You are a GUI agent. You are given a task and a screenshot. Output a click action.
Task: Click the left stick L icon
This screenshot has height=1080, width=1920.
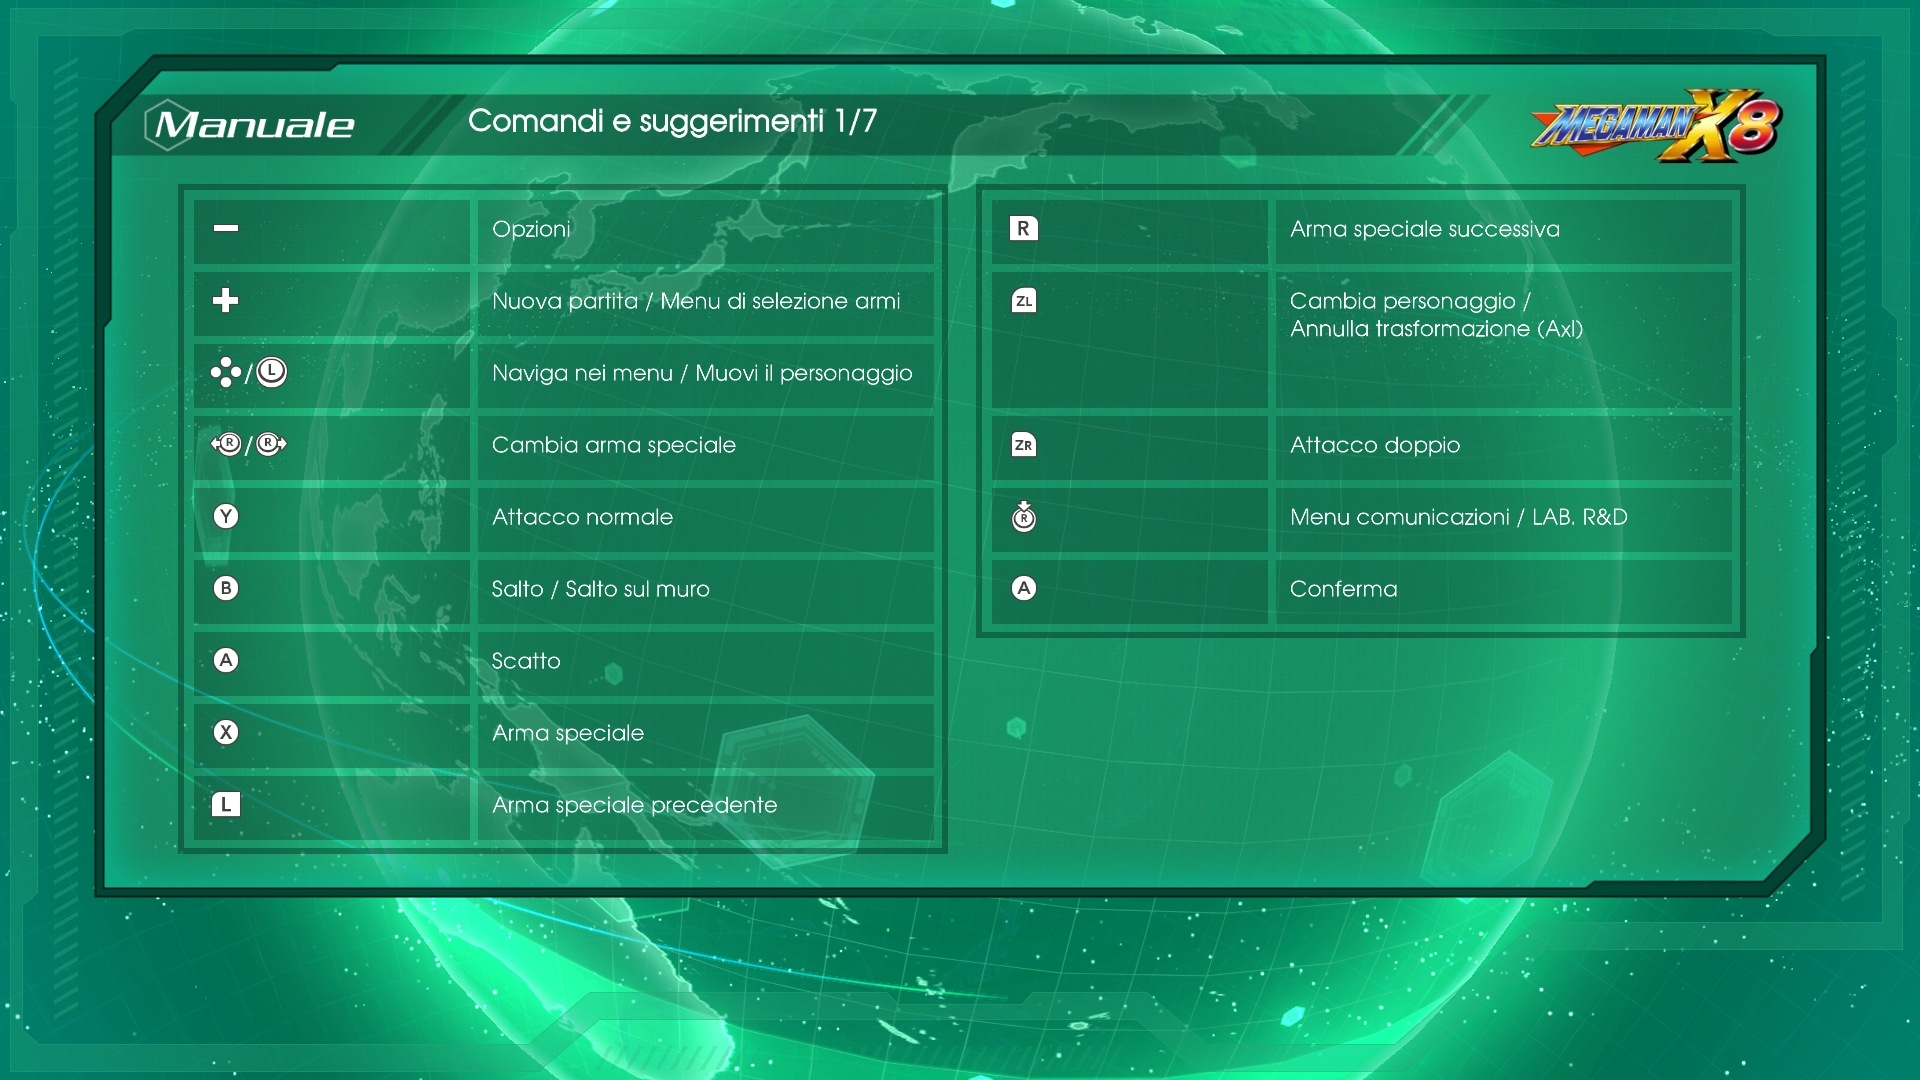click(271, 372)
